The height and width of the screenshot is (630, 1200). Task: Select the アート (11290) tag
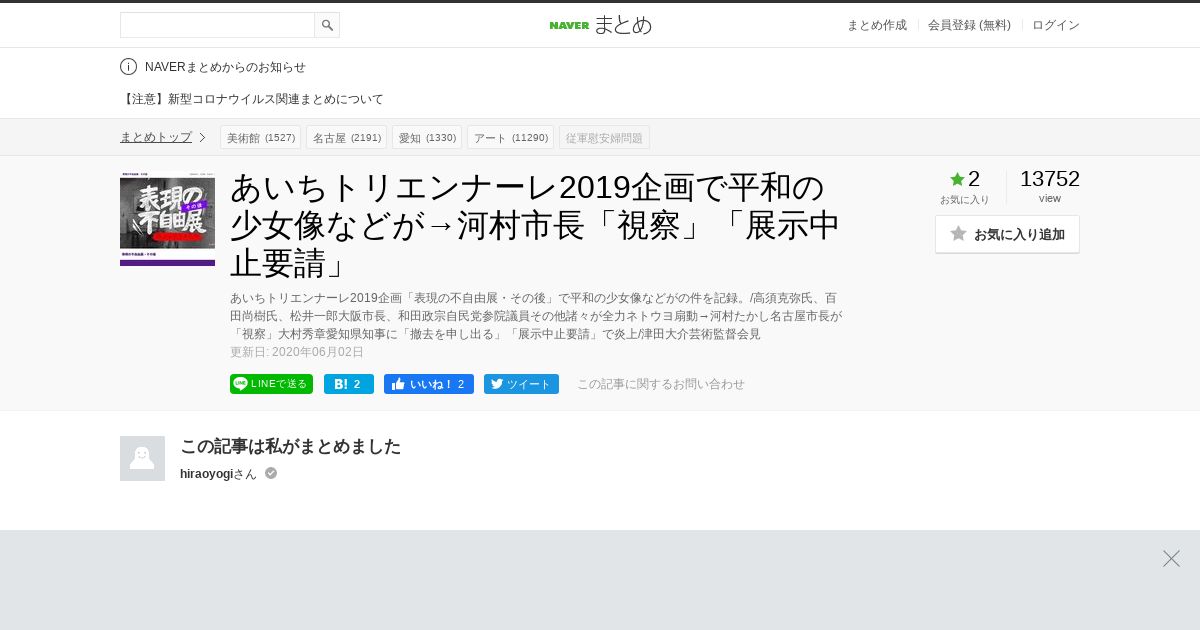(510, 137)
